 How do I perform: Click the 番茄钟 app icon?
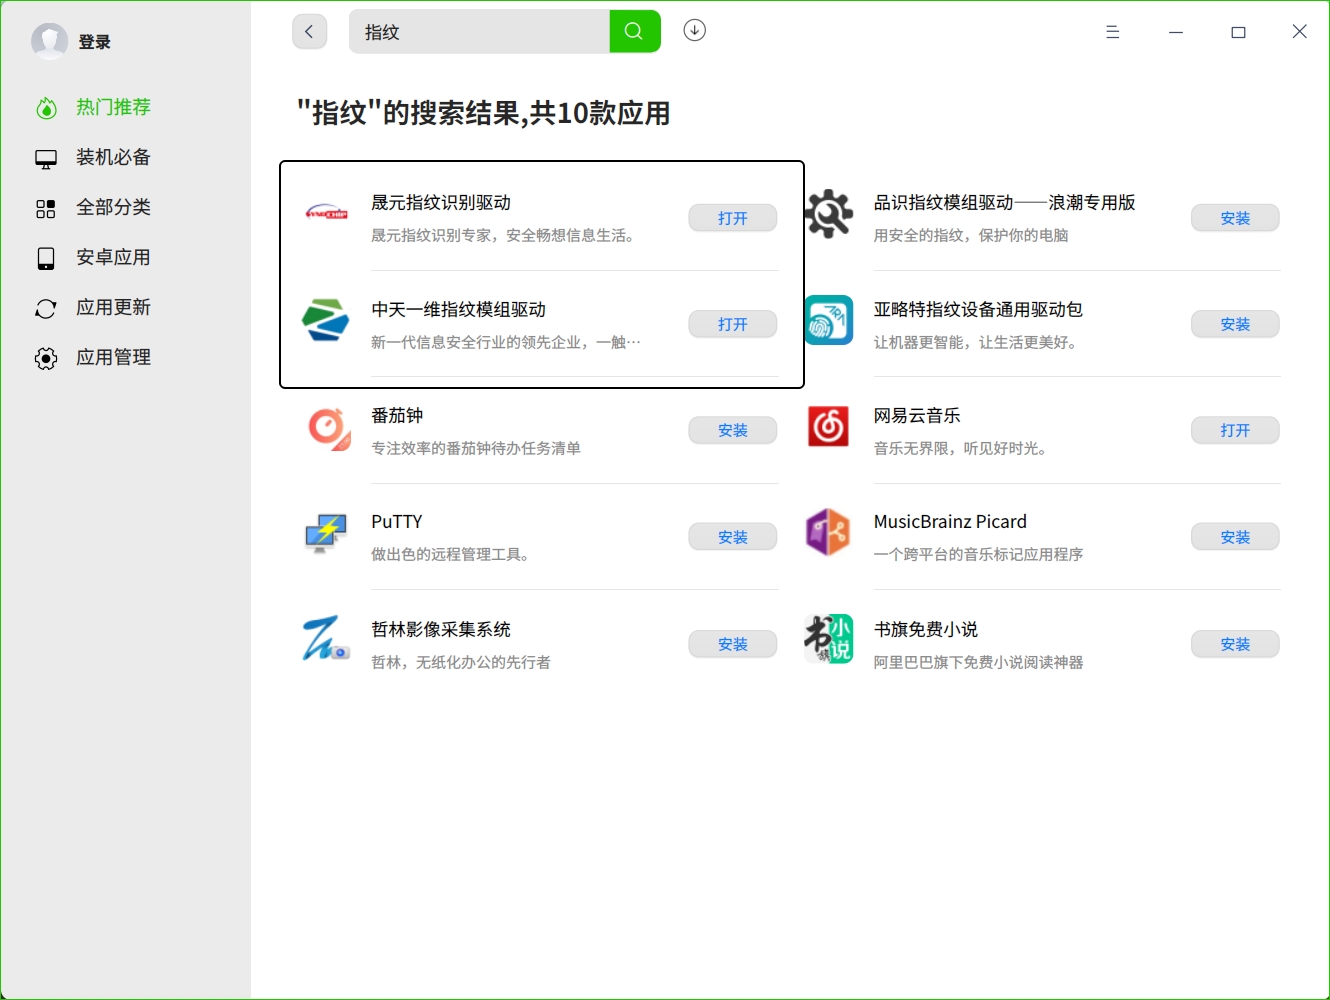(x=328, y=429)
